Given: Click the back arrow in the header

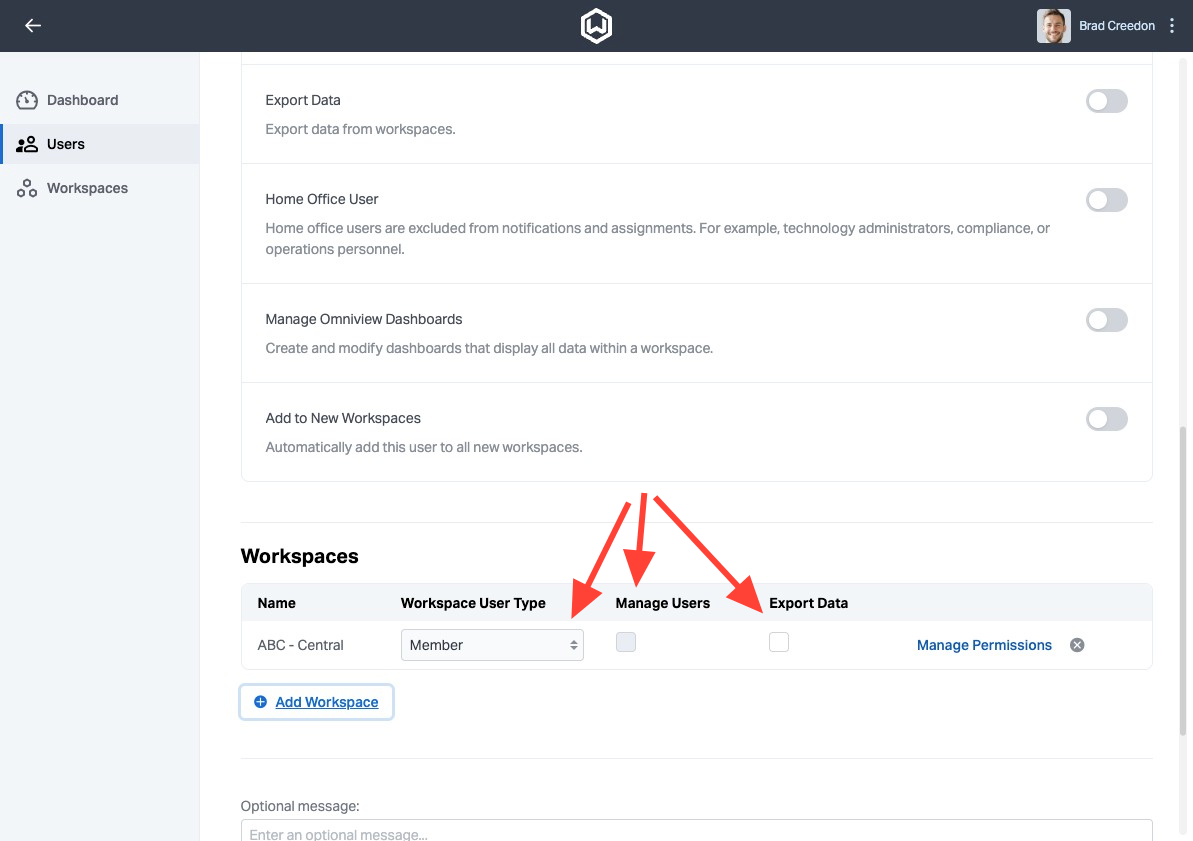Looking at the screenshot, I should pos(32,25).
